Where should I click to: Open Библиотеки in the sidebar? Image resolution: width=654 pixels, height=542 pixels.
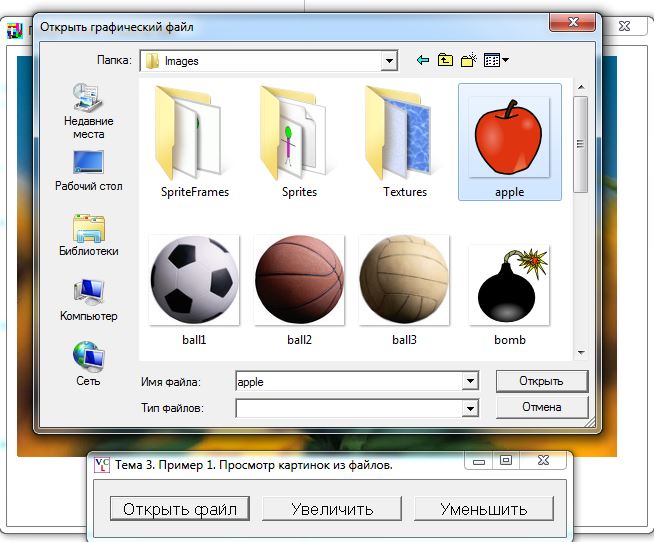point(89,235)
